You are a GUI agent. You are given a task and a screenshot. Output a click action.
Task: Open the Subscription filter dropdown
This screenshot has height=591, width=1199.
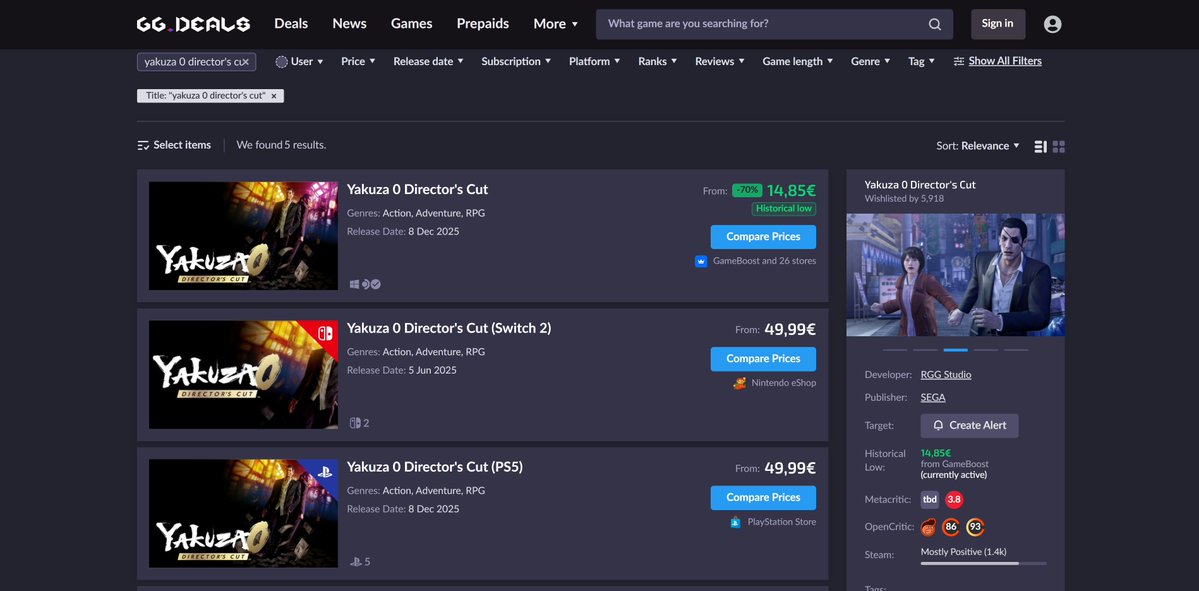point(516,62)
